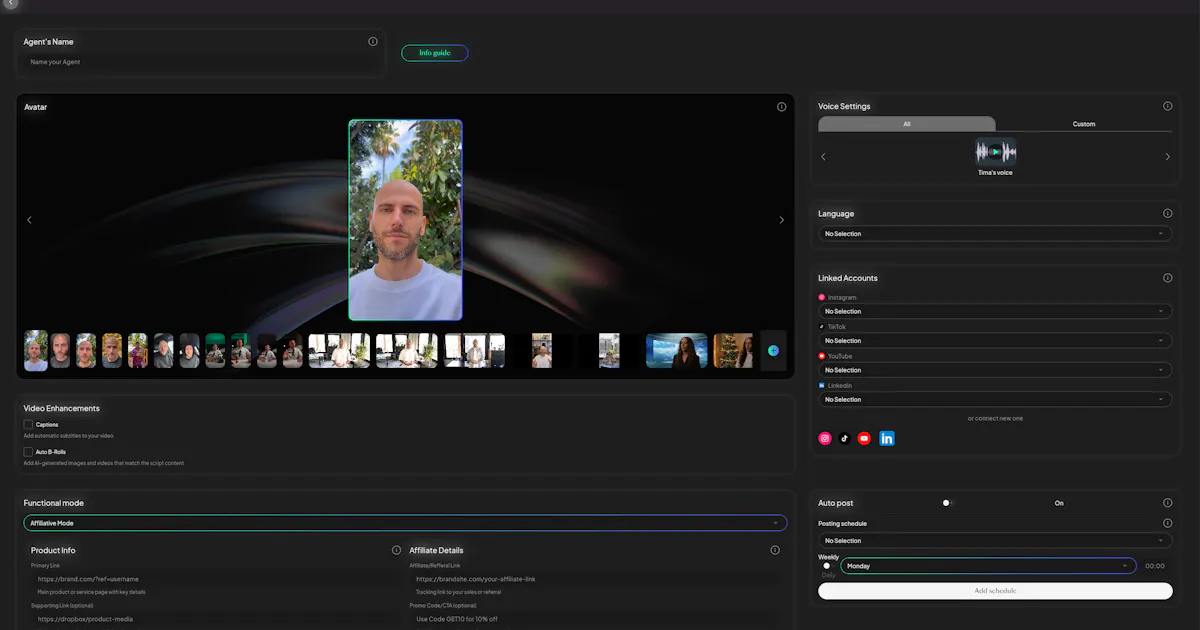The height and width of the screenshot is (630, 1200).
Task: Go to next voice with right chevron
Action: [1167, 157]
